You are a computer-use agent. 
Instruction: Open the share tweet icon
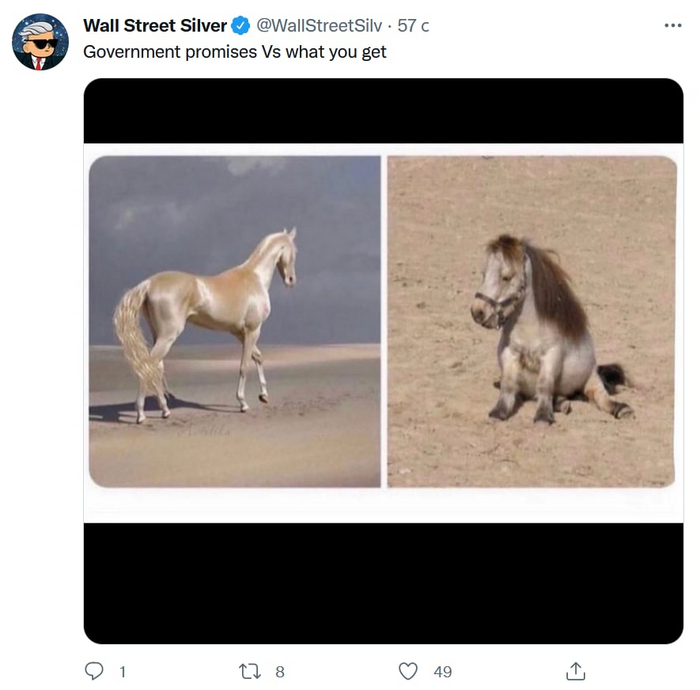(x=576, y=671)
